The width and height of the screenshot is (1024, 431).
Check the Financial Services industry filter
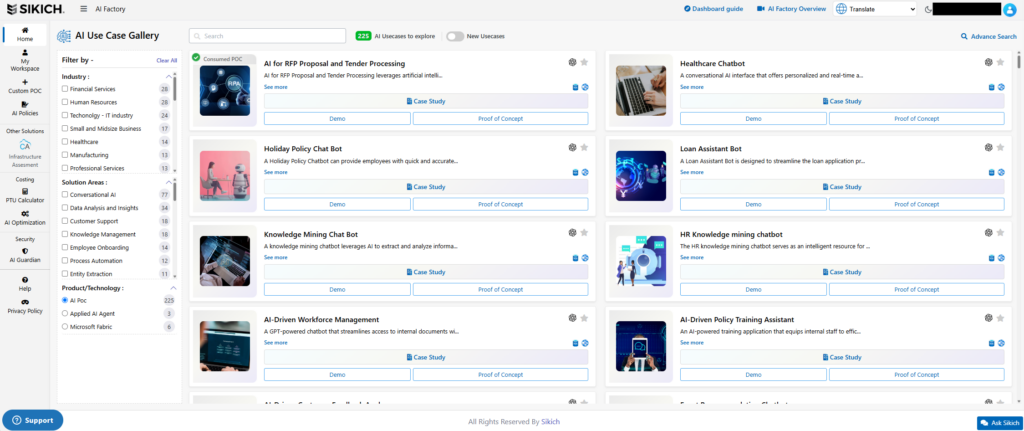65,89
